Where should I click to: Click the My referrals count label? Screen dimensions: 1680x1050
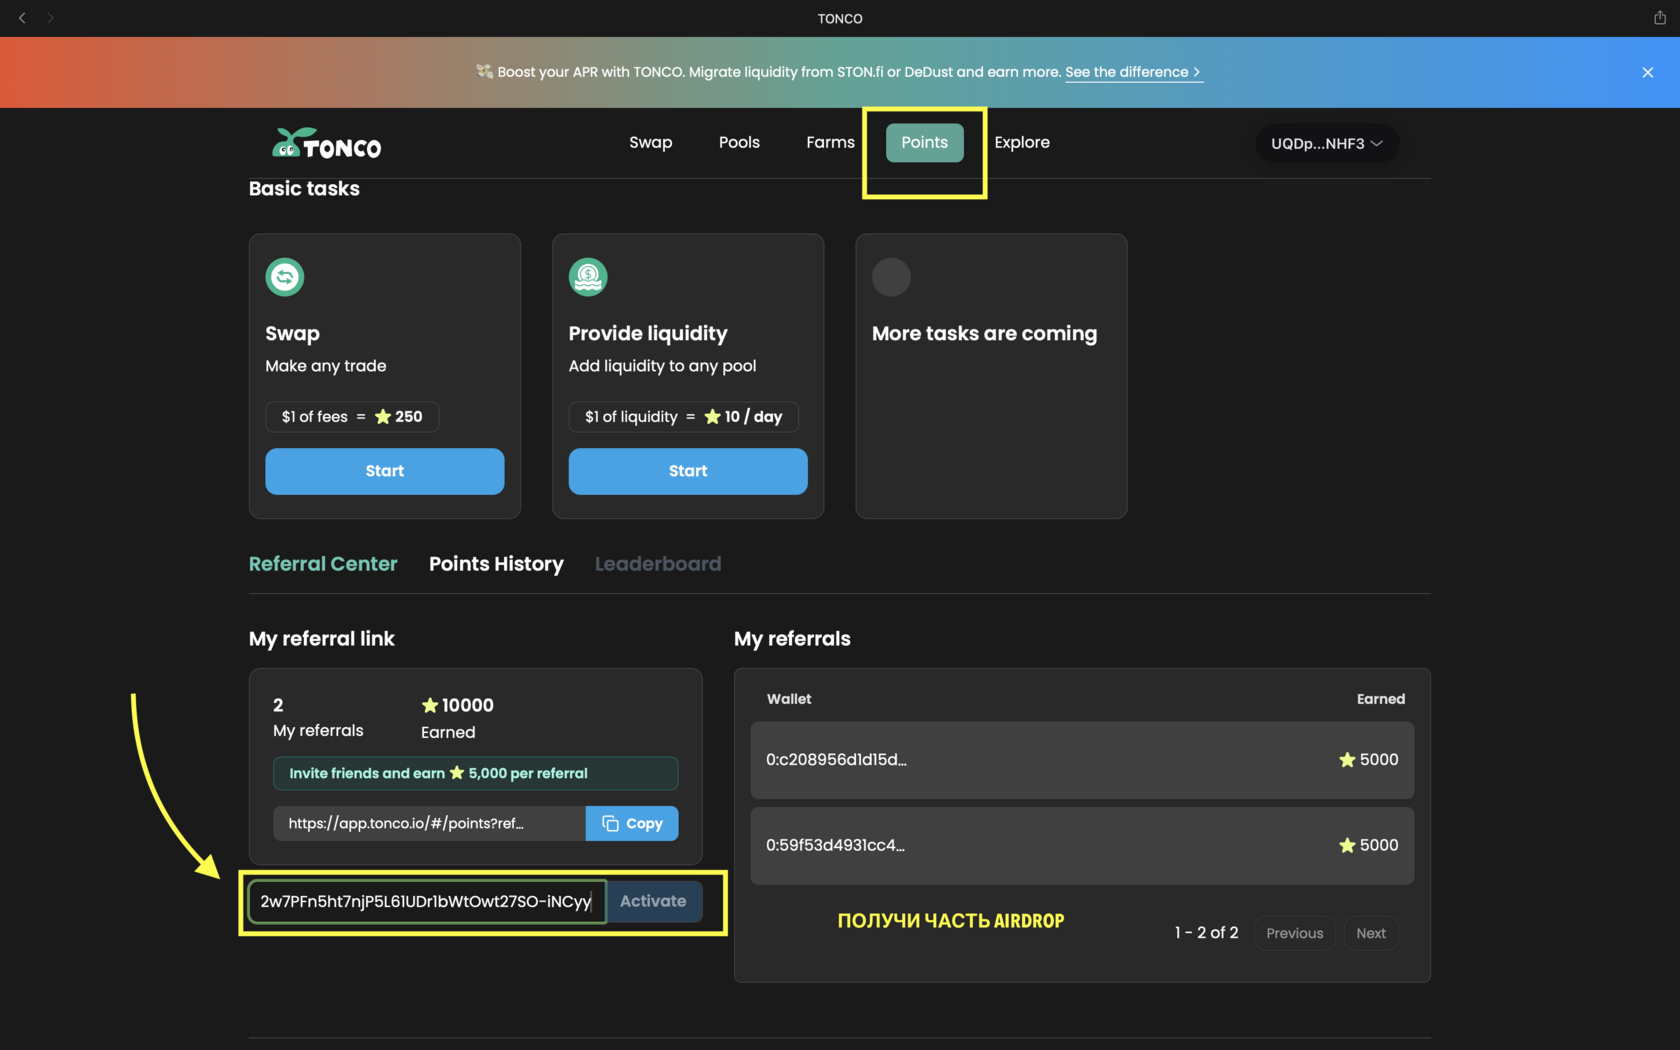pyautogui.click(x=318, y=731)
